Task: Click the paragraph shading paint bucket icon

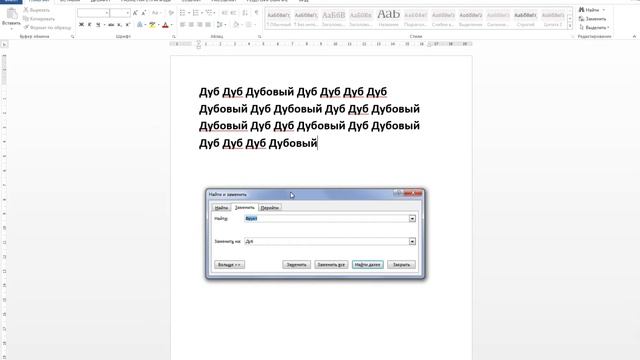Action: [236, 25]
